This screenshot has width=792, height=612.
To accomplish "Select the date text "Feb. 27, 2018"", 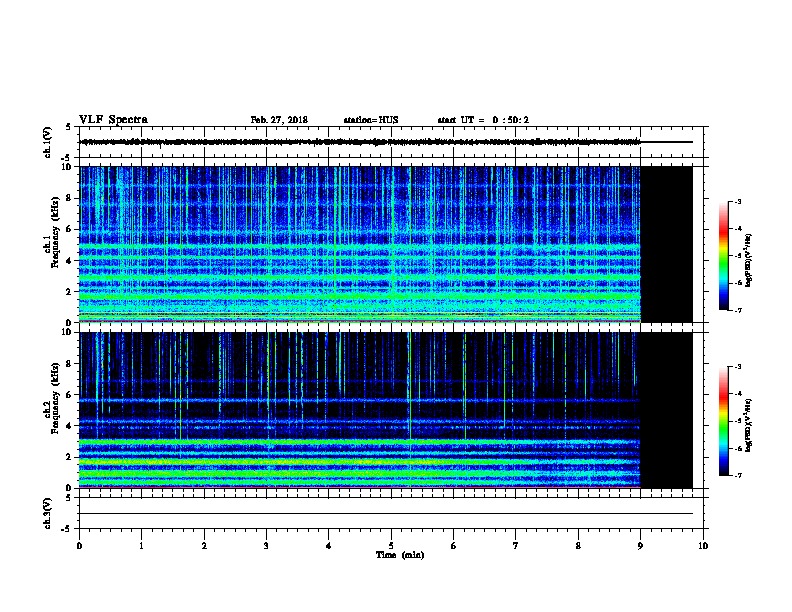I will click(x=279, y=120).
